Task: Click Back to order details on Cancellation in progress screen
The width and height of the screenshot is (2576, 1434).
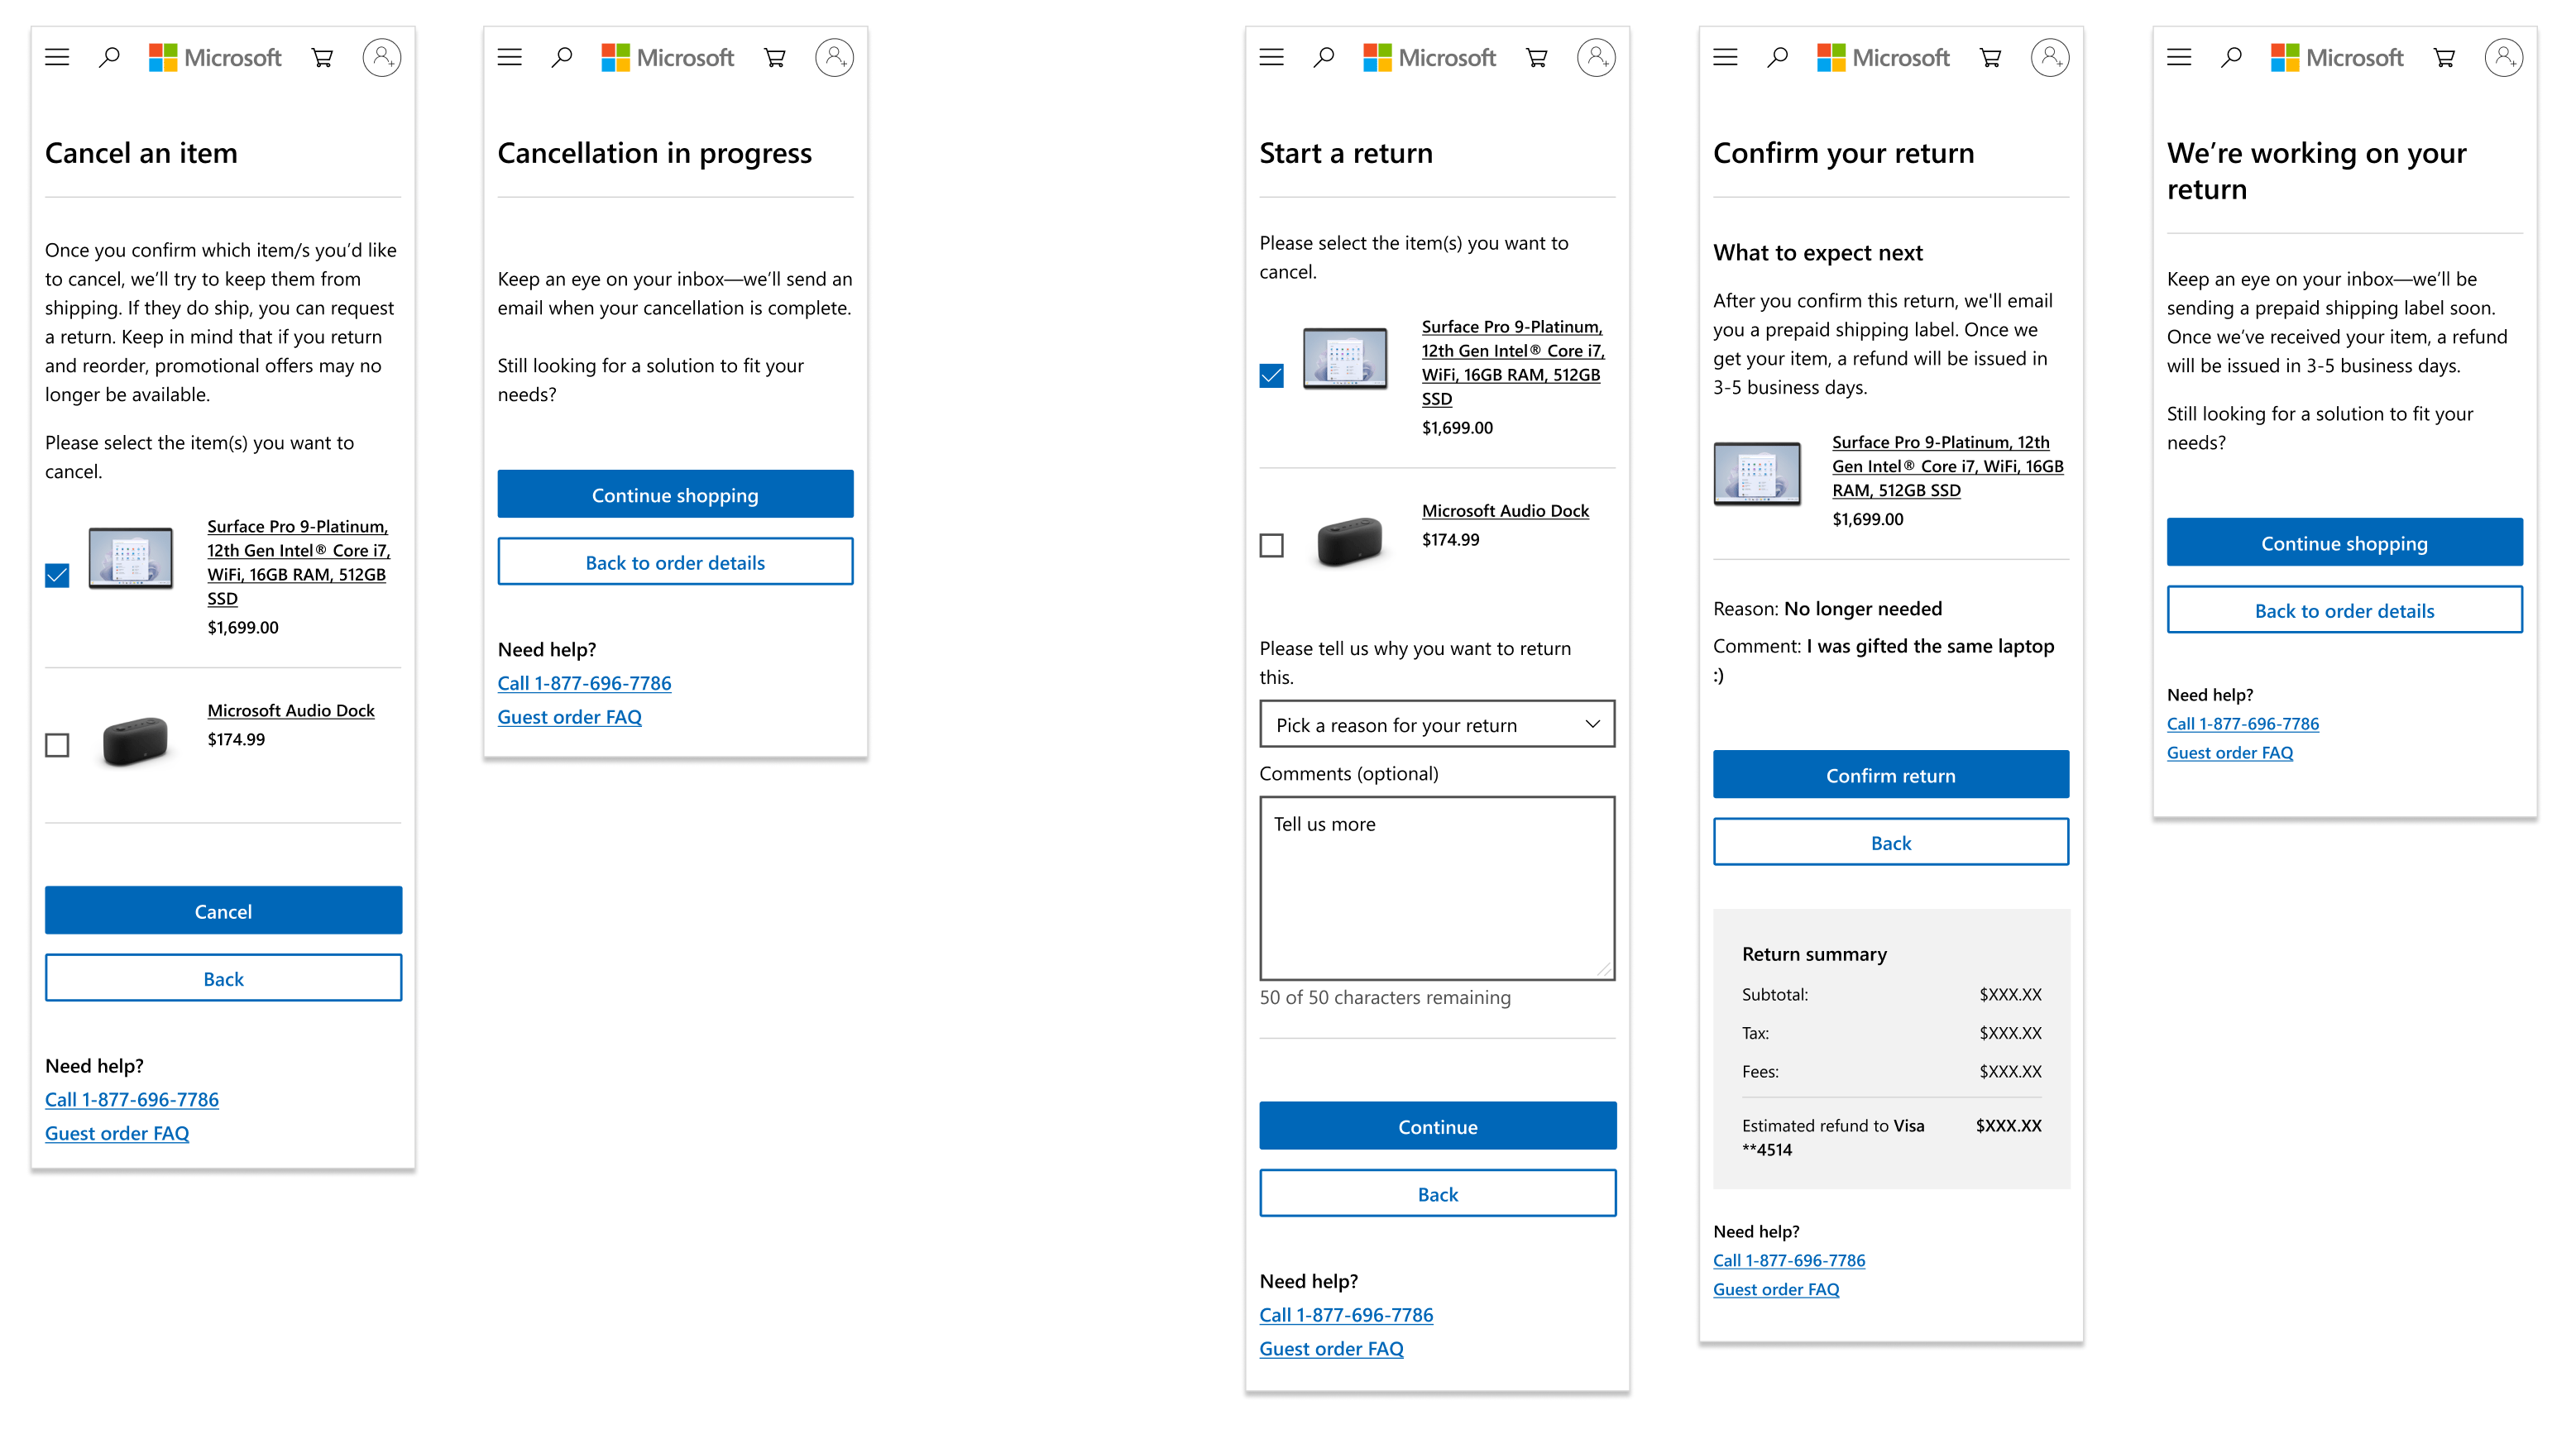Action: tap(675, 562)
